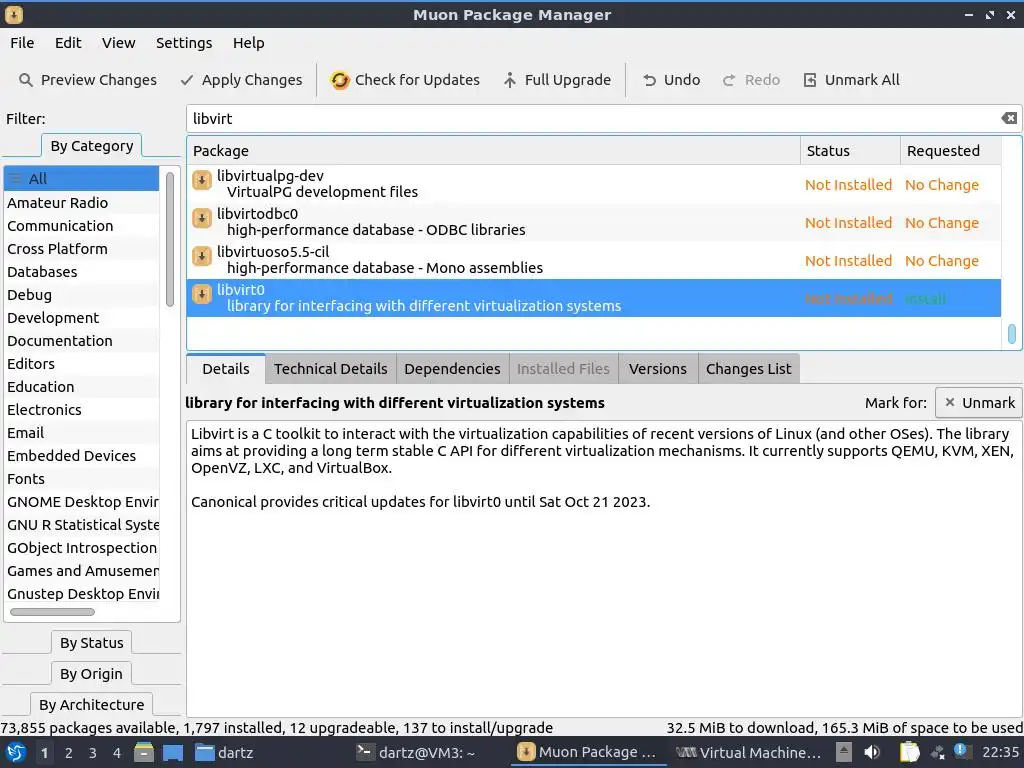Viewport: 1024px width, 768px height.
Task: Open the Details tab
Action: [x=225, y=369]
